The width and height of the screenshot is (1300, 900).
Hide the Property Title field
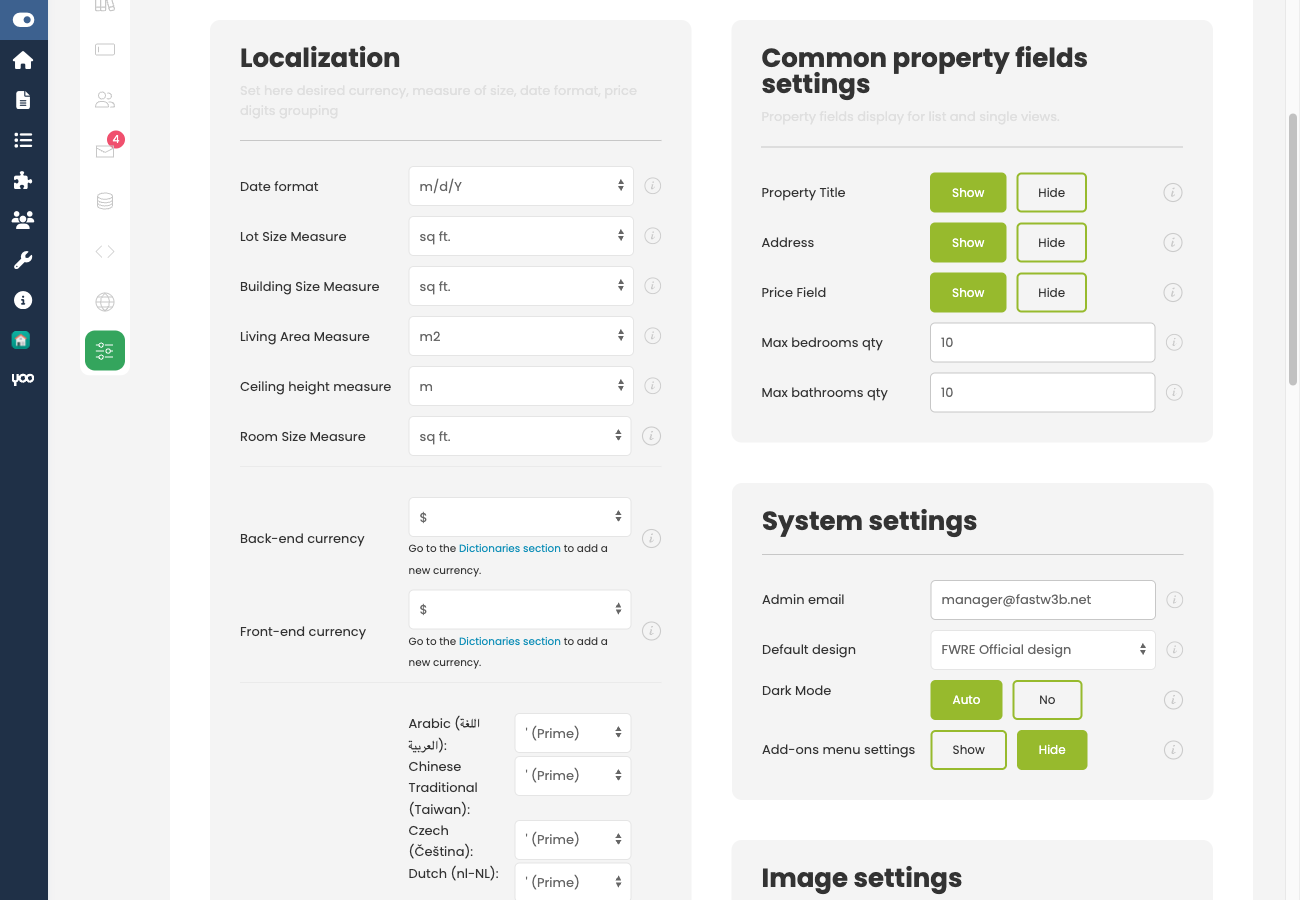point(1051,192)
